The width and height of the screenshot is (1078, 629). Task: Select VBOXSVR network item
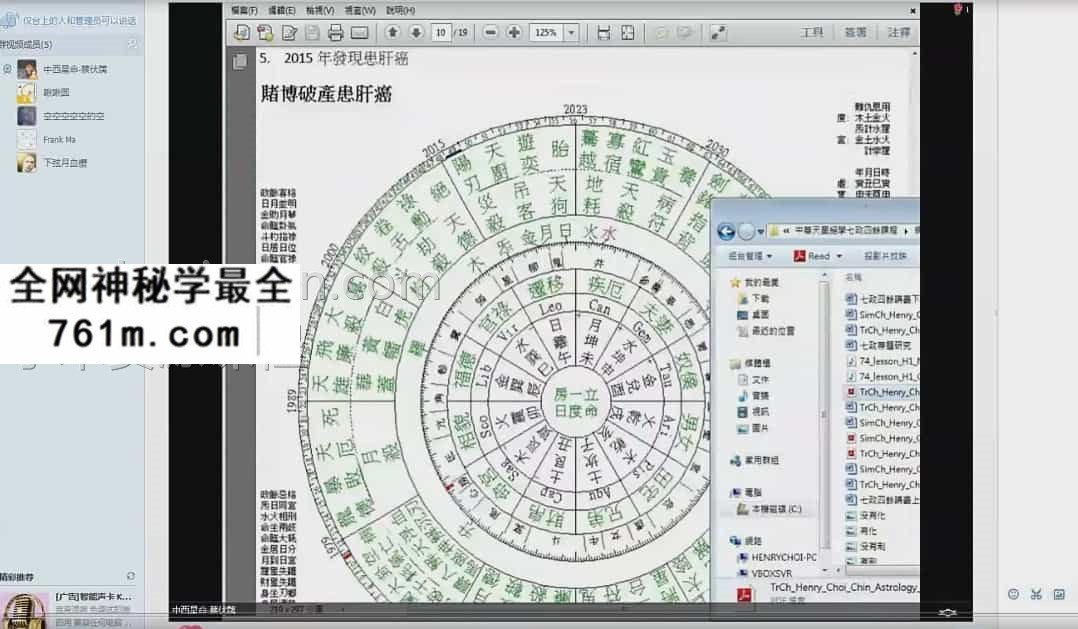coord(764,573)
